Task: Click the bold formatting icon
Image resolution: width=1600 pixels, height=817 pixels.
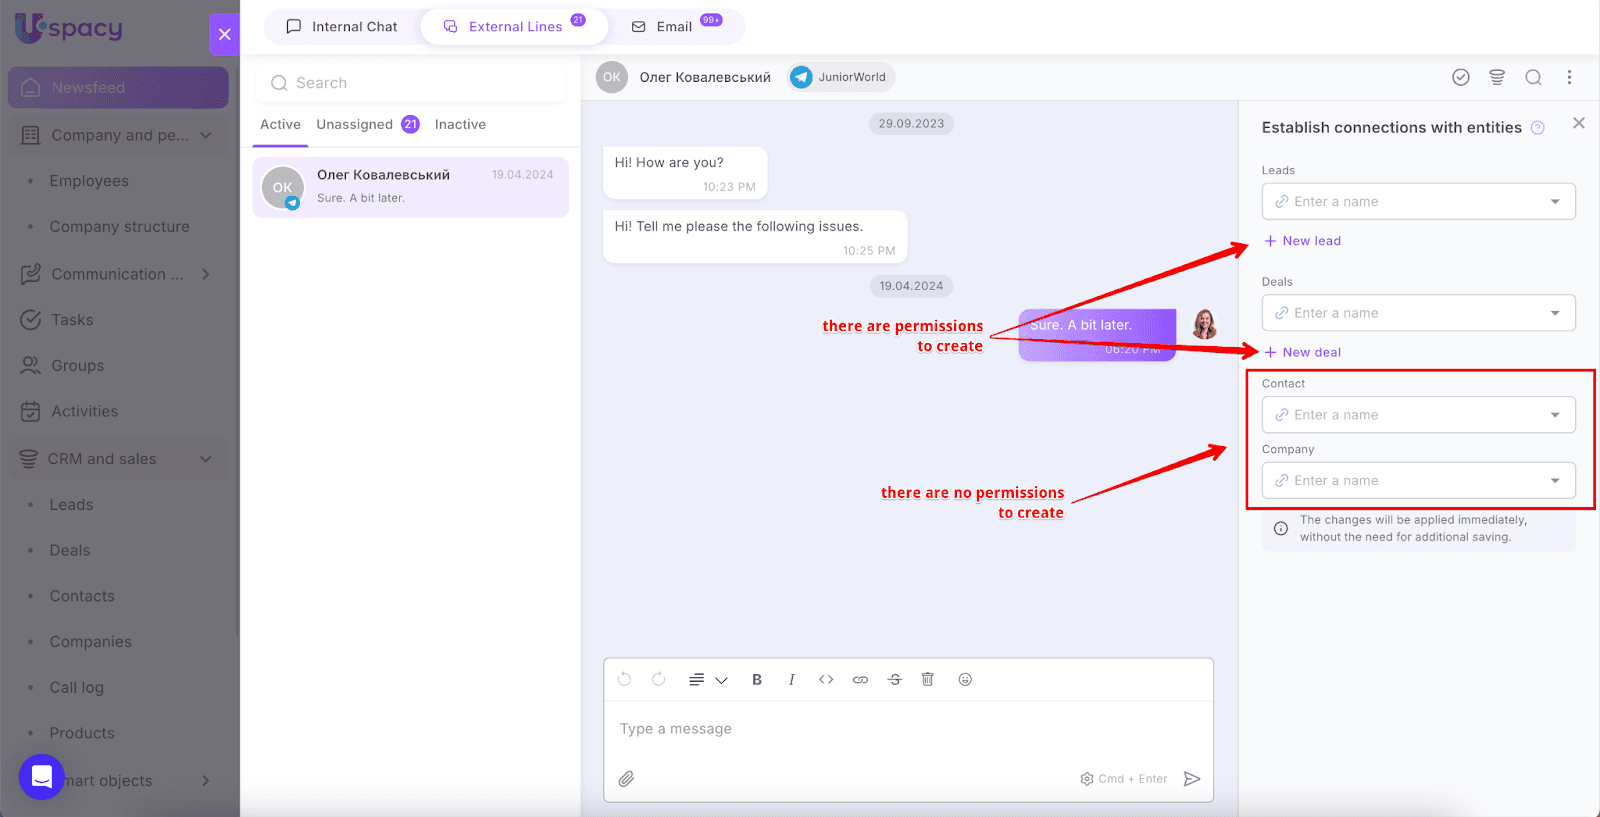Action: (x=757, y=680)
